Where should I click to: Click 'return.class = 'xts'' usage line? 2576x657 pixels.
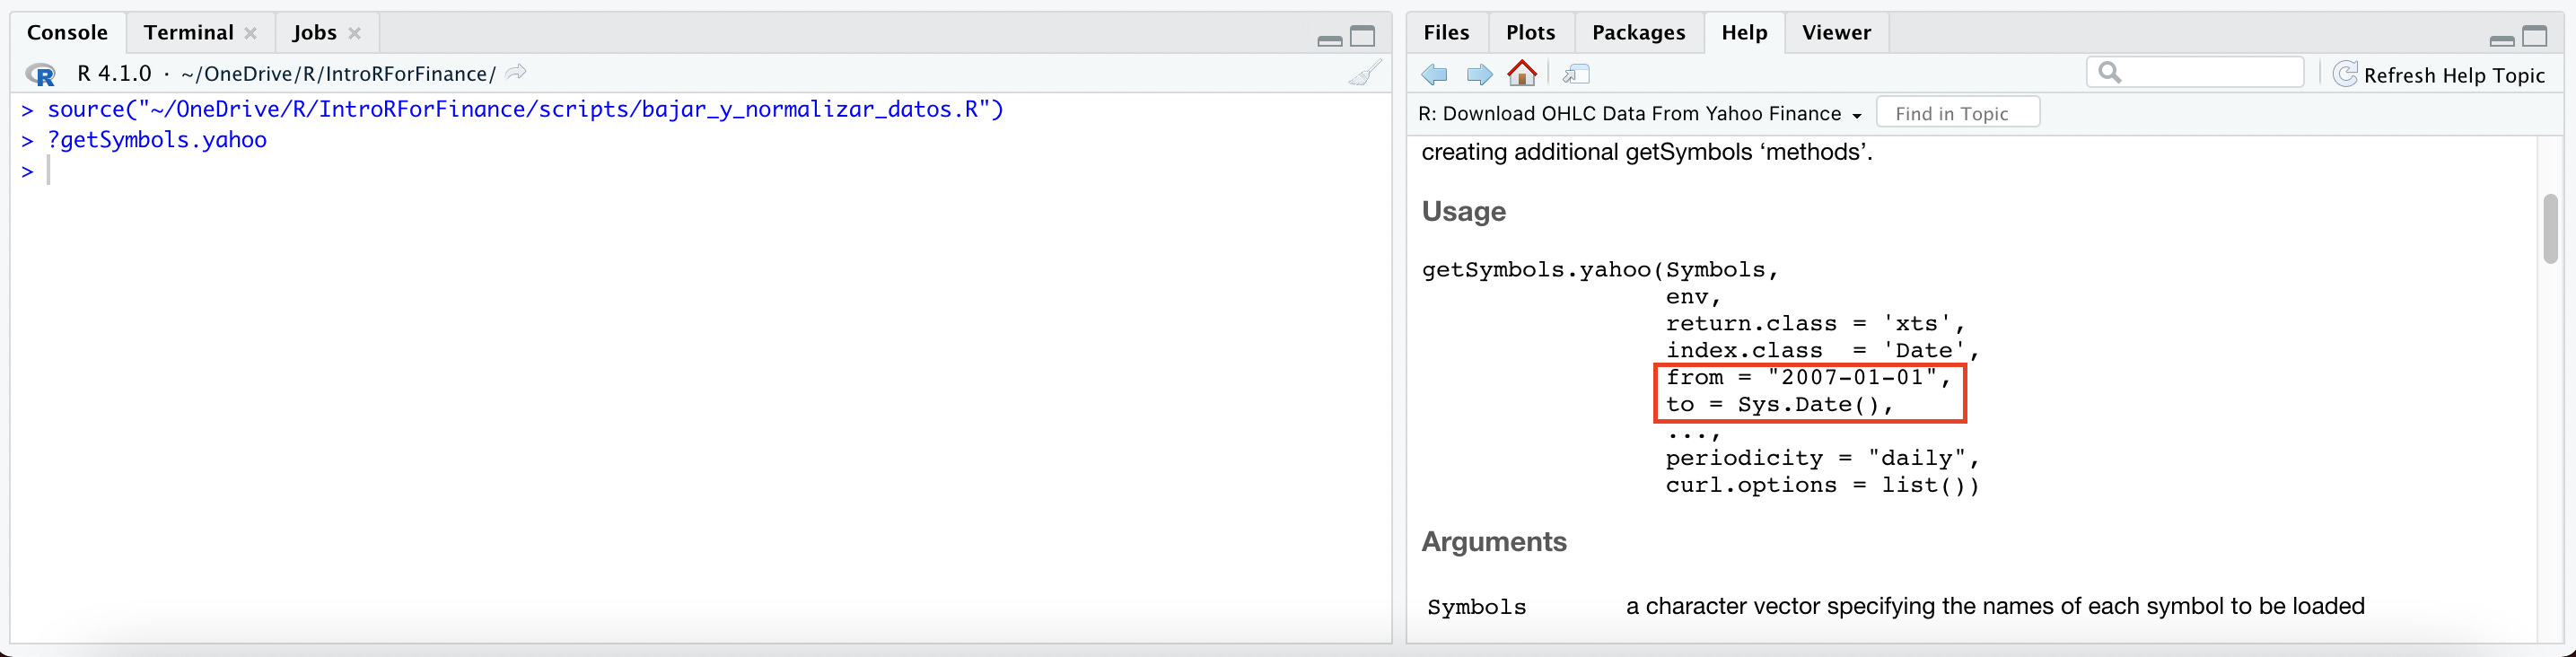tap(1815, 323)
